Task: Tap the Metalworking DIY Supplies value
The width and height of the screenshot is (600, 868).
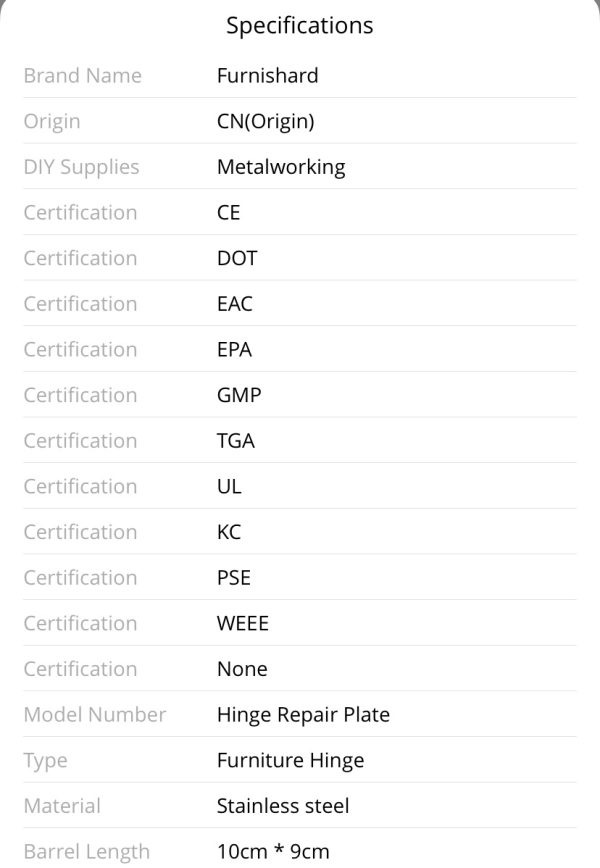Action: (281, 167)
